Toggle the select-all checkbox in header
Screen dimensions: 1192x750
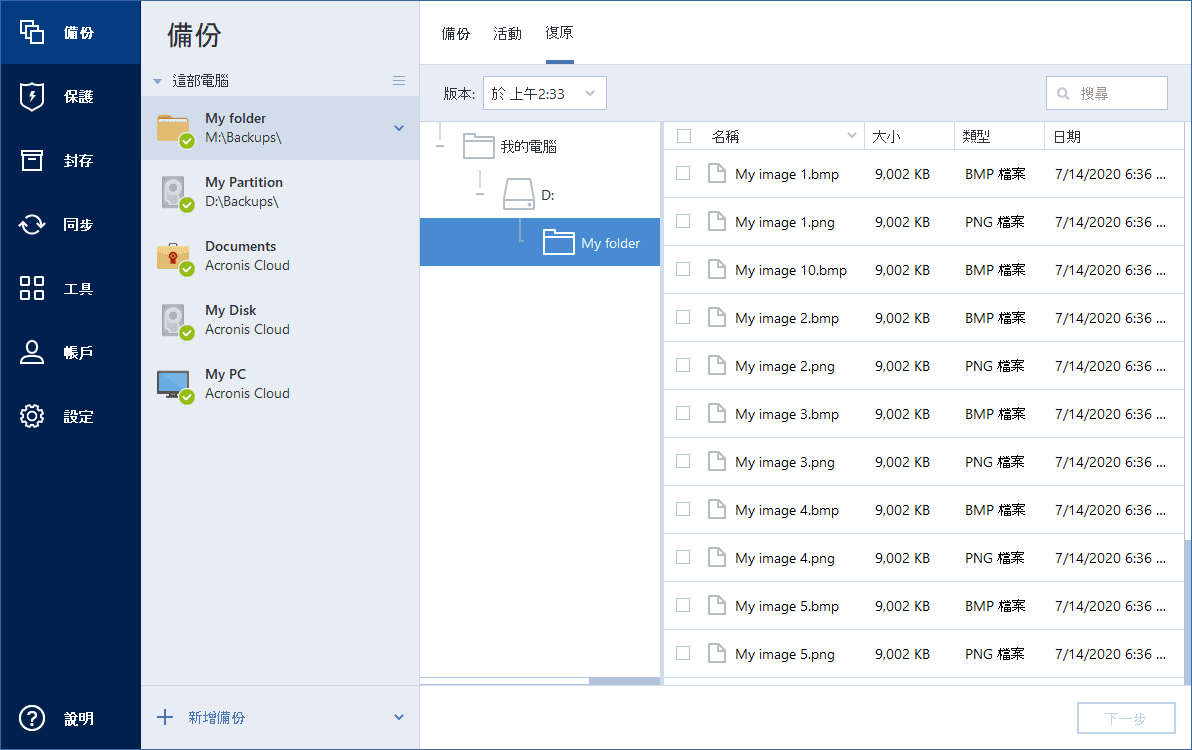click(x=683, y=136)
